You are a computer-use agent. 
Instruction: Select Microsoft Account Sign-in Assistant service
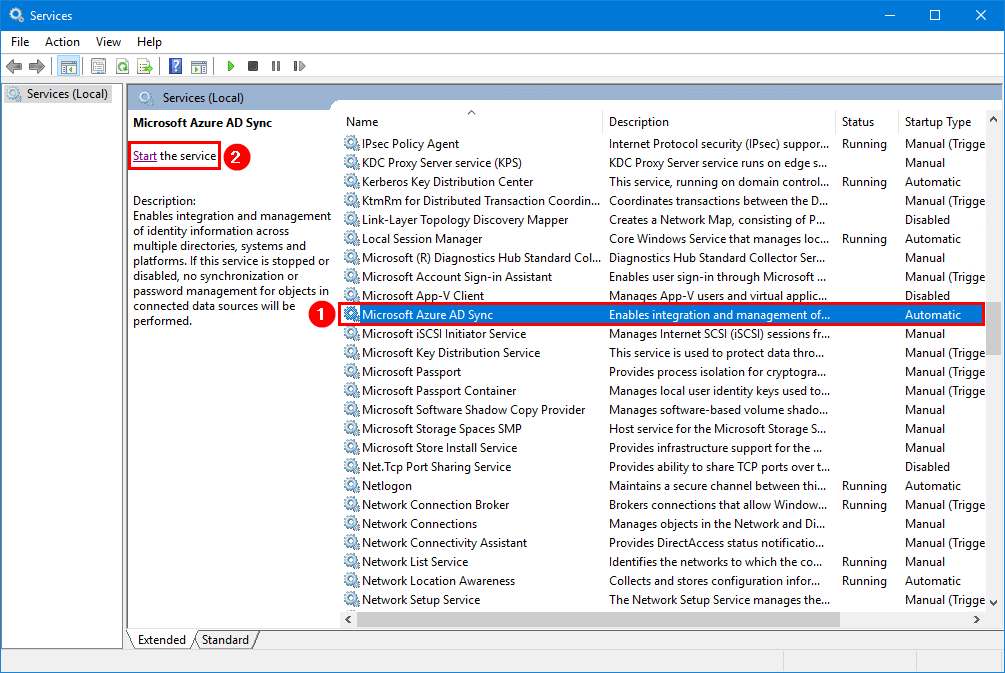pos(664,277)
